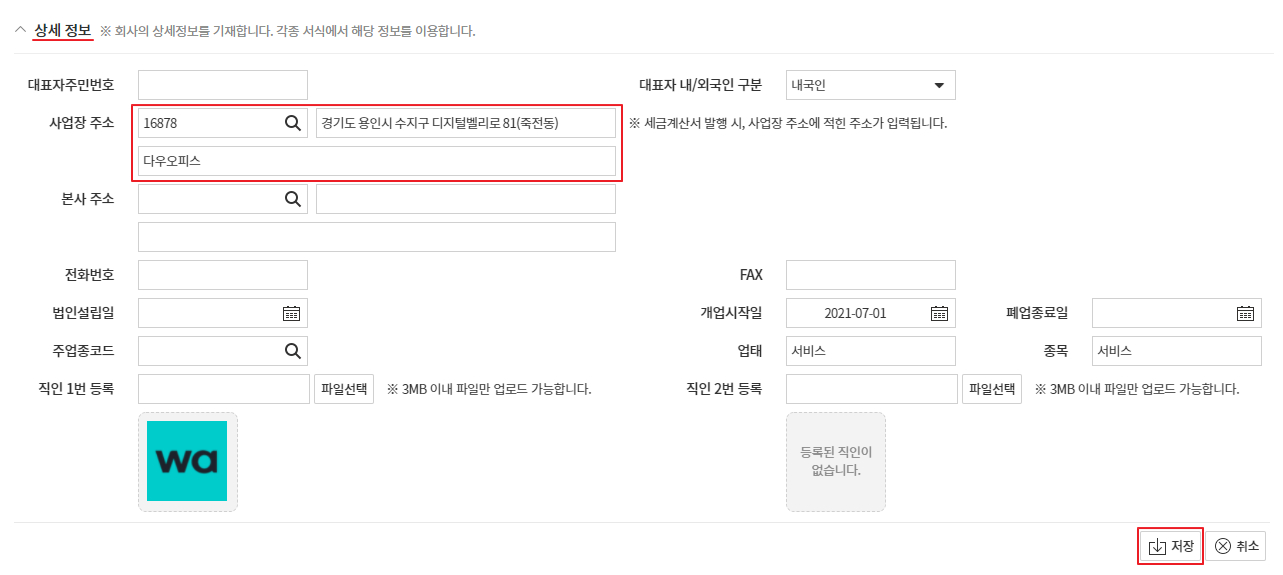Click the search icon in 주업종코드 field
The width and height of the screenshot is (1283, 575).
[x=292, y=351]
